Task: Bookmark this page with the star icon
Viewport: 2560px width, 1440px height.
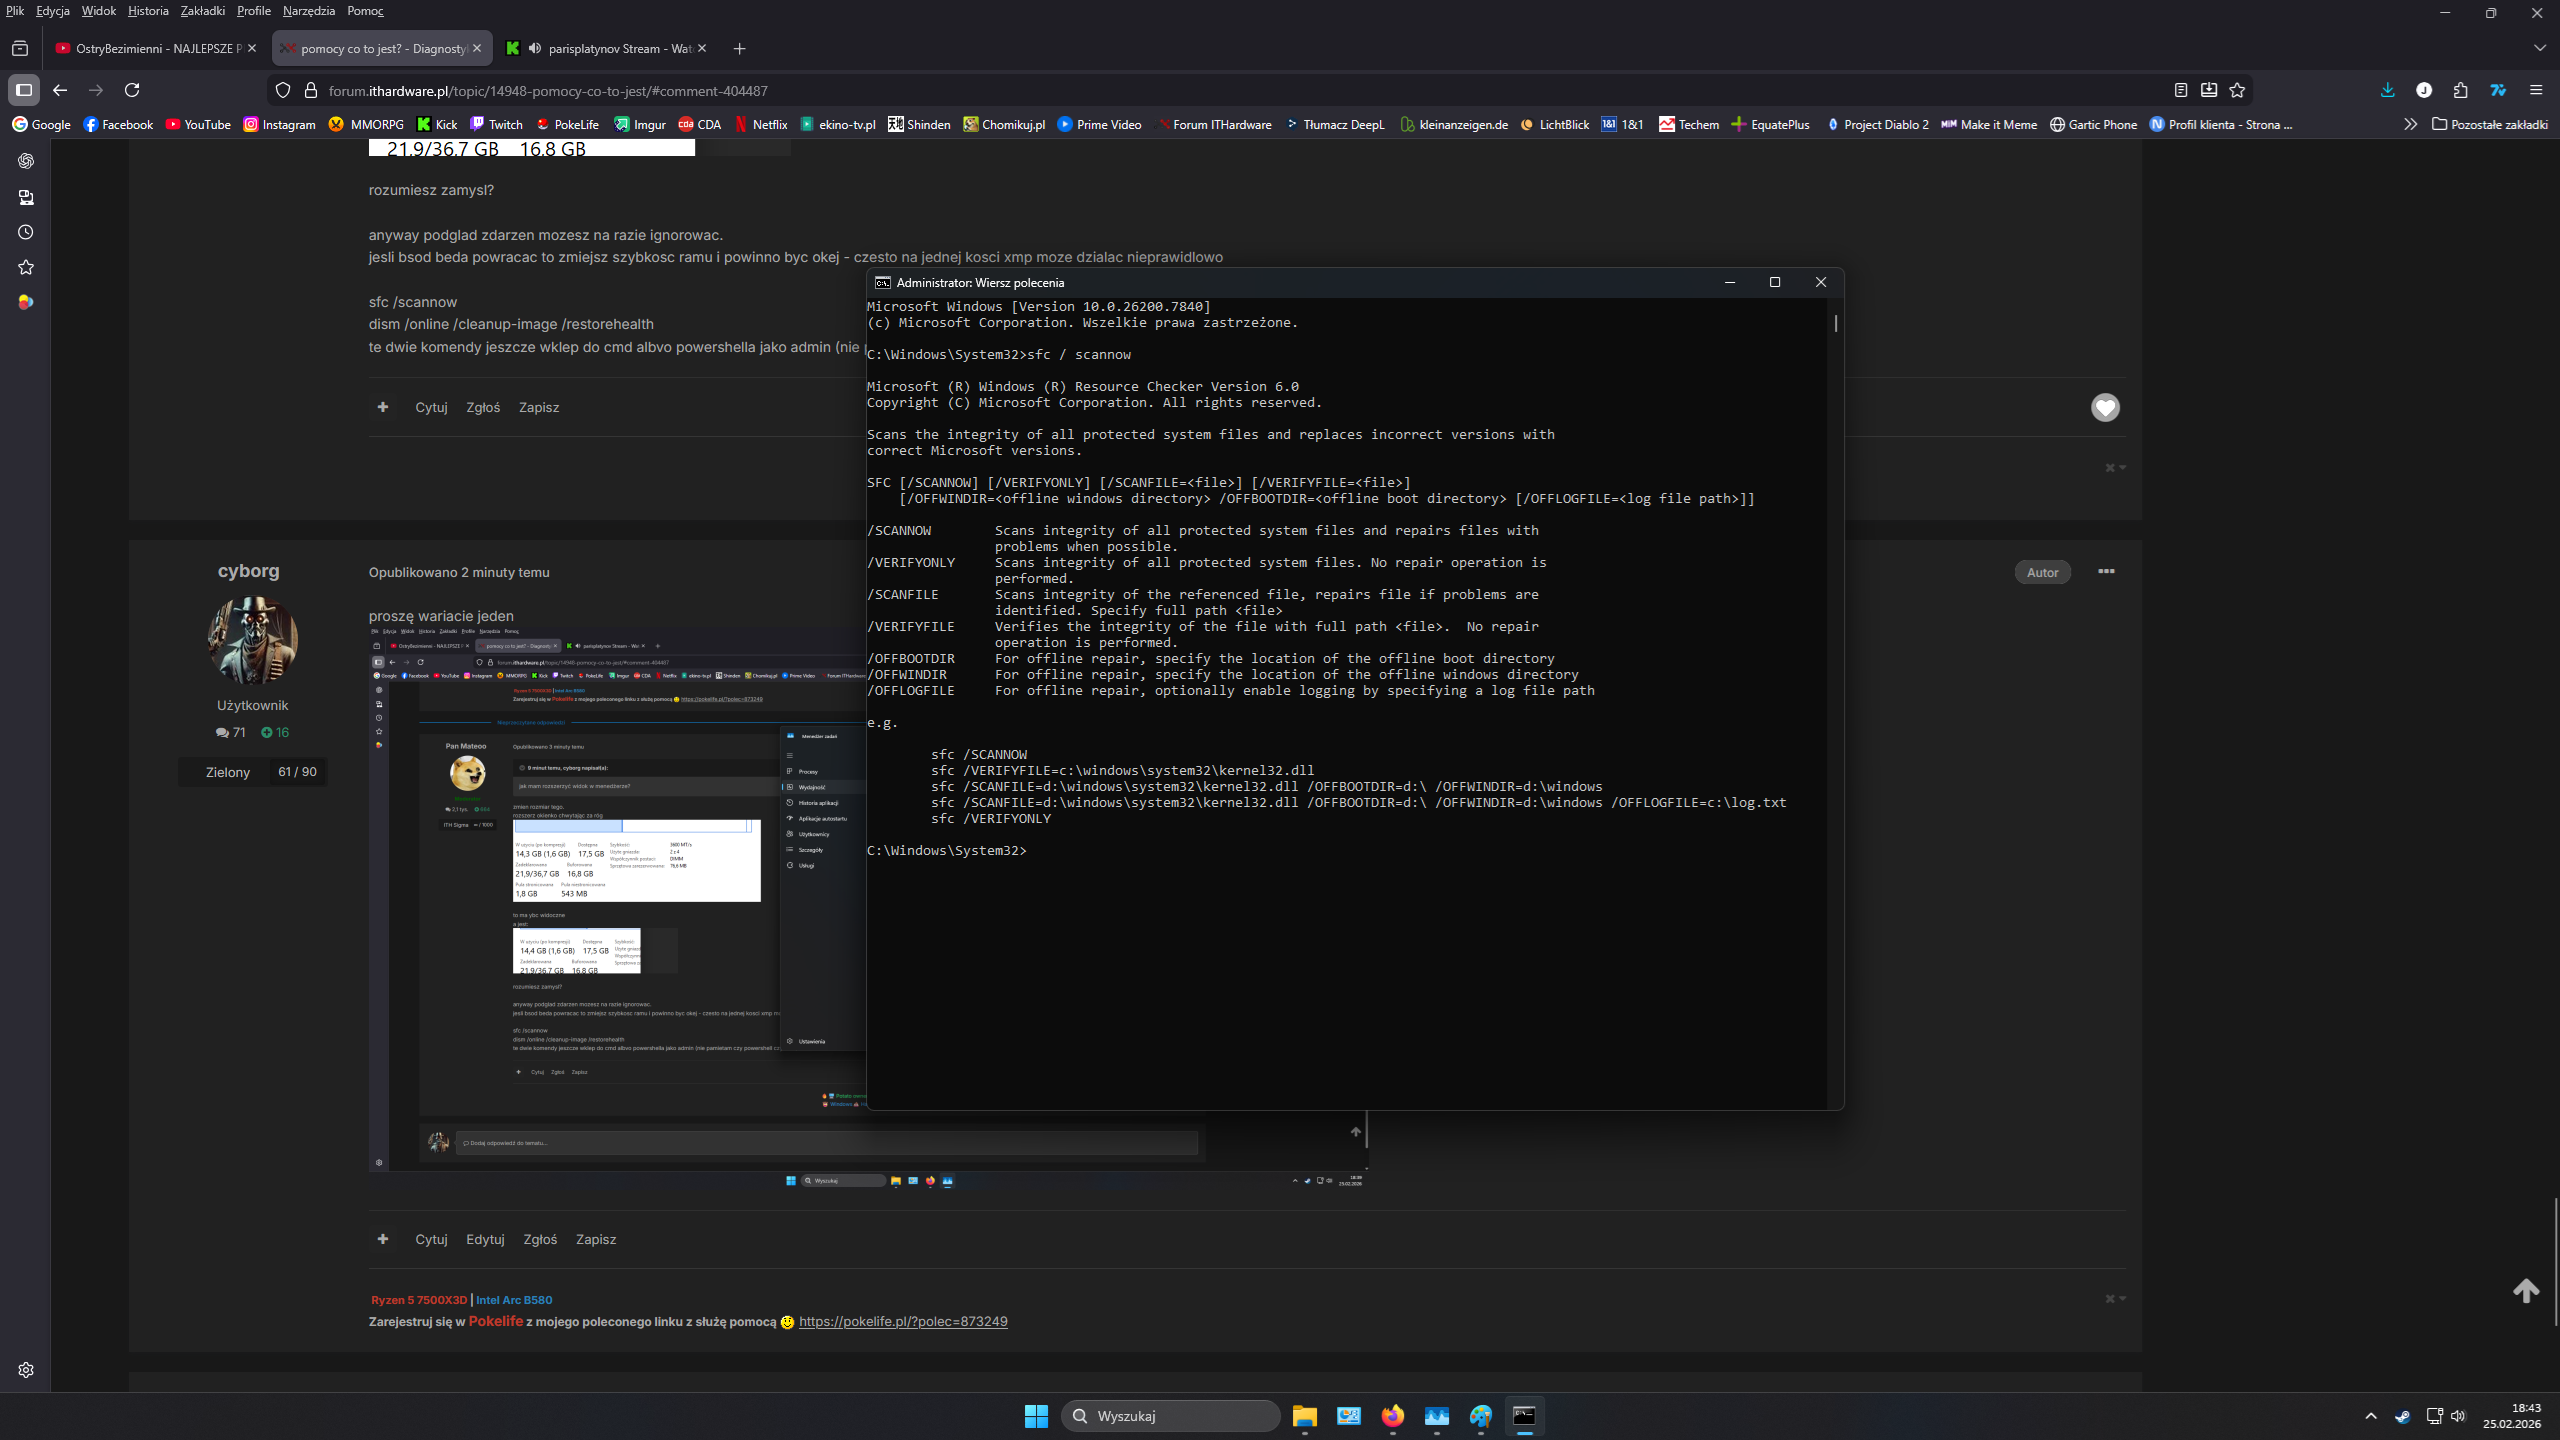Action: (2237, 90)
